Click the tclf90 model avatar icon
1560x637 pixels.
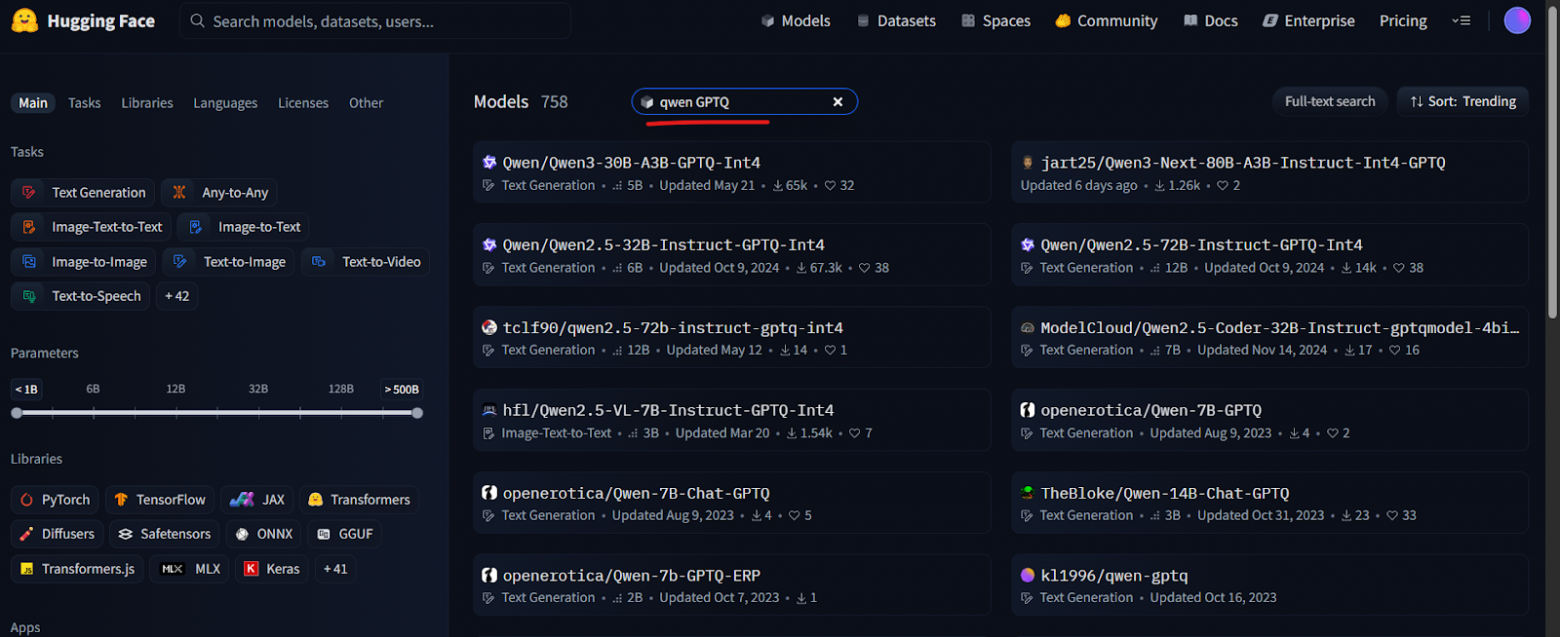pos(489,328)
